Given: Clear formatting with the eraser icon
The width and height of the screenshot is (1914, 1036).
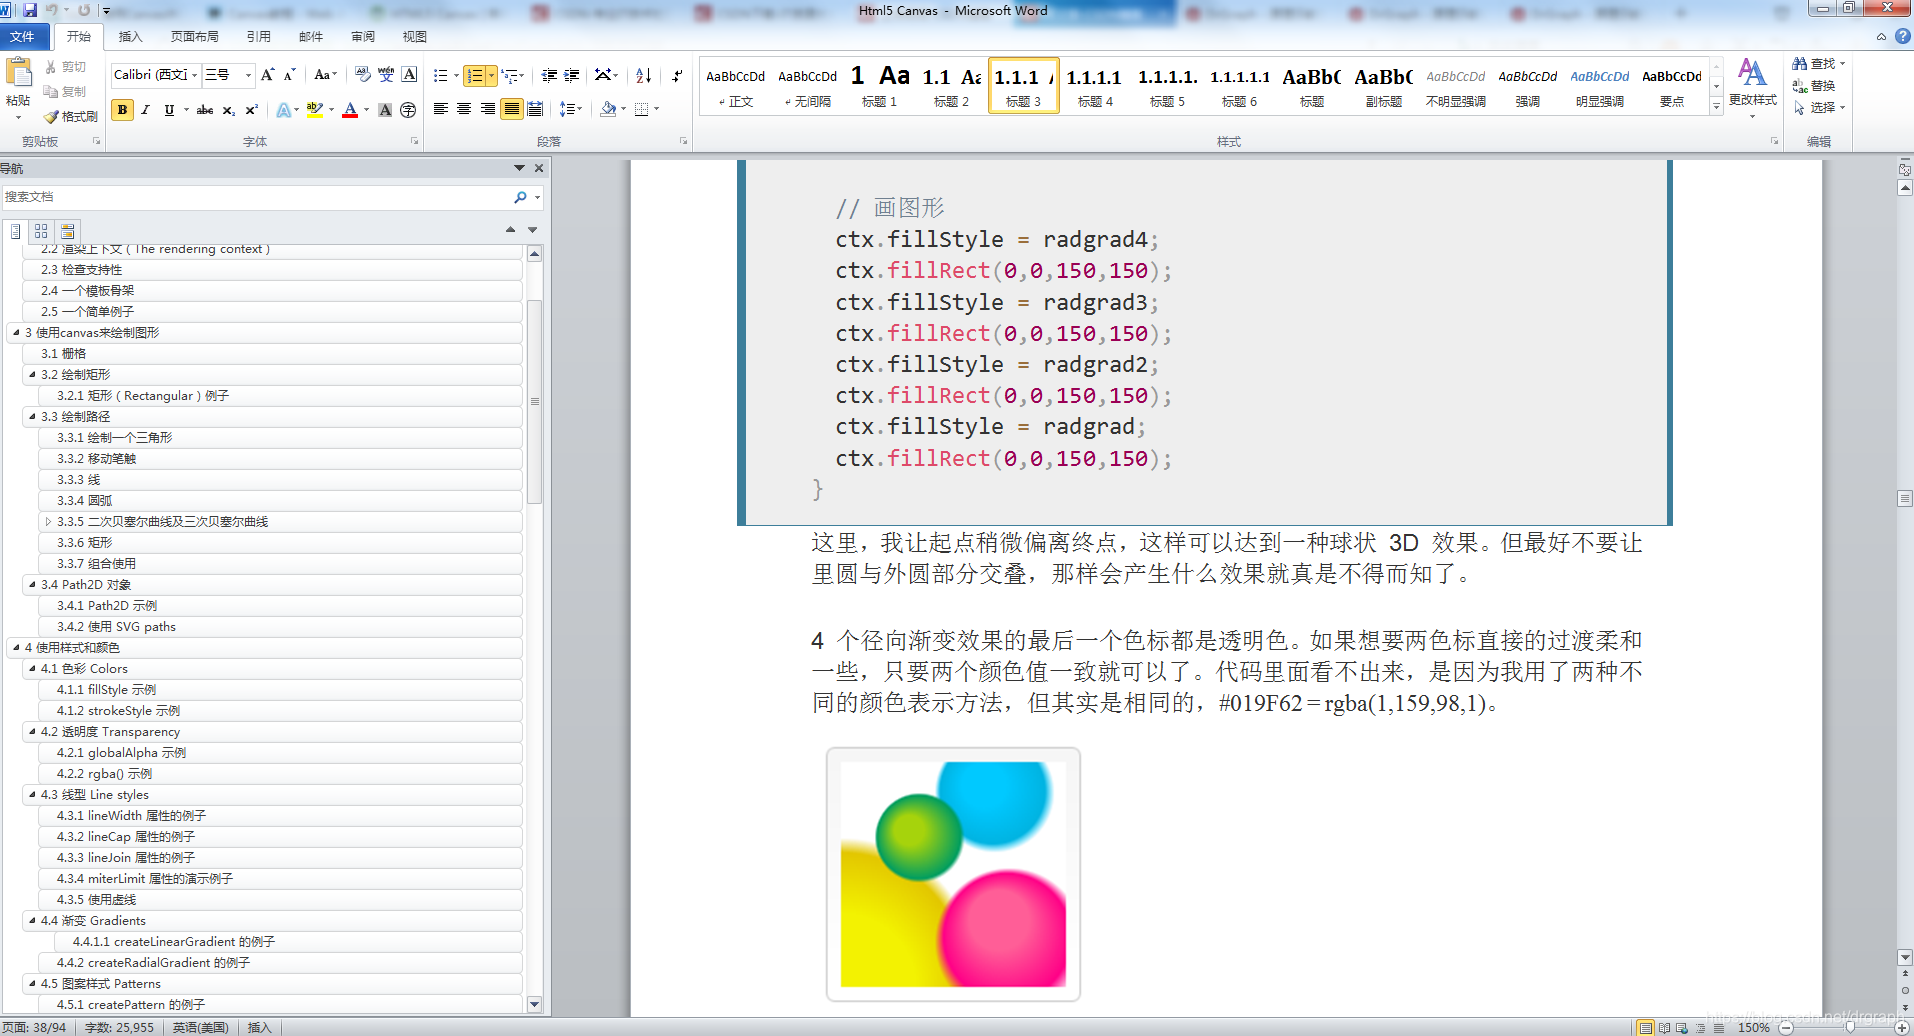Looking at the screenshot, I should [362, 75].
